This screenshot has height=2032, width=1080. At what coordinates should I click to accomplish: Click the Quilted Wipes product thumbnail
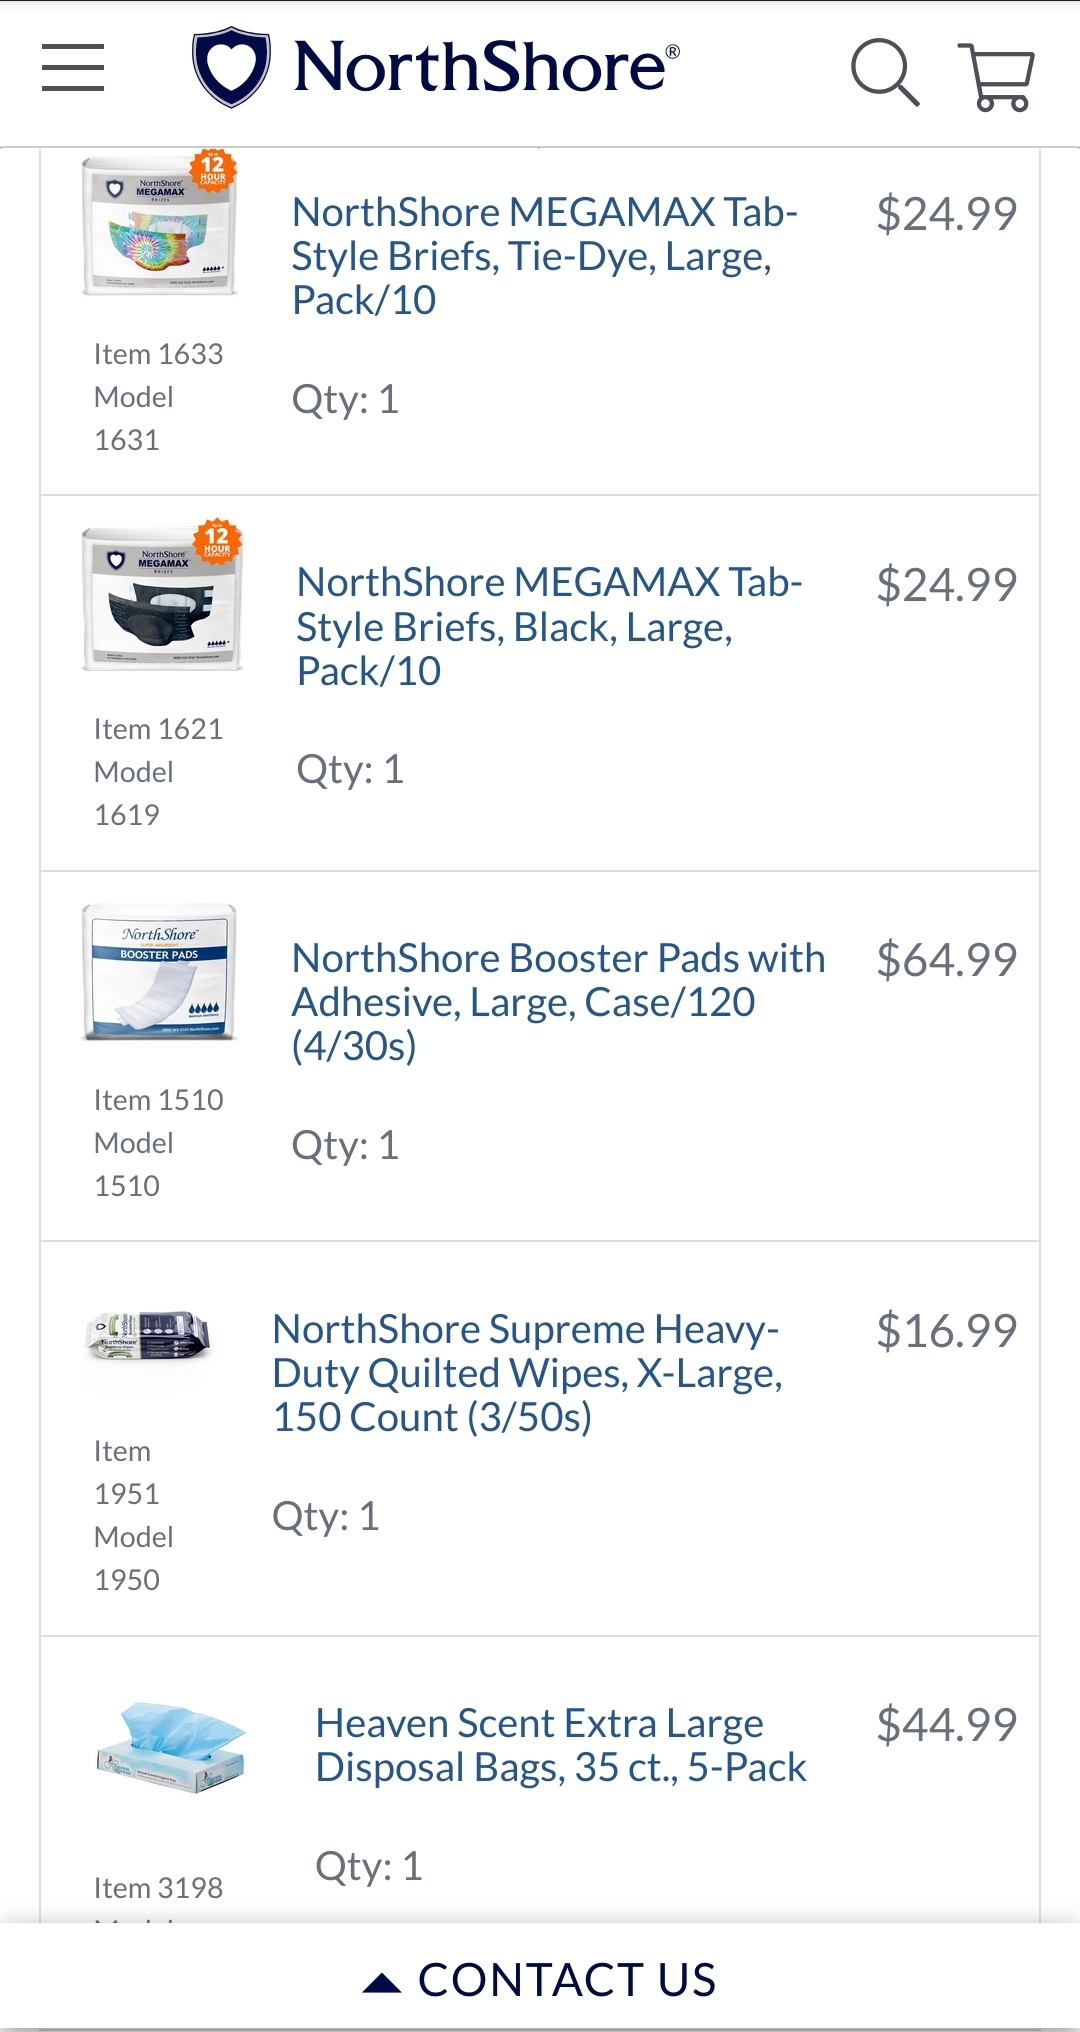pyautogui.click(x=150, y=1336)
